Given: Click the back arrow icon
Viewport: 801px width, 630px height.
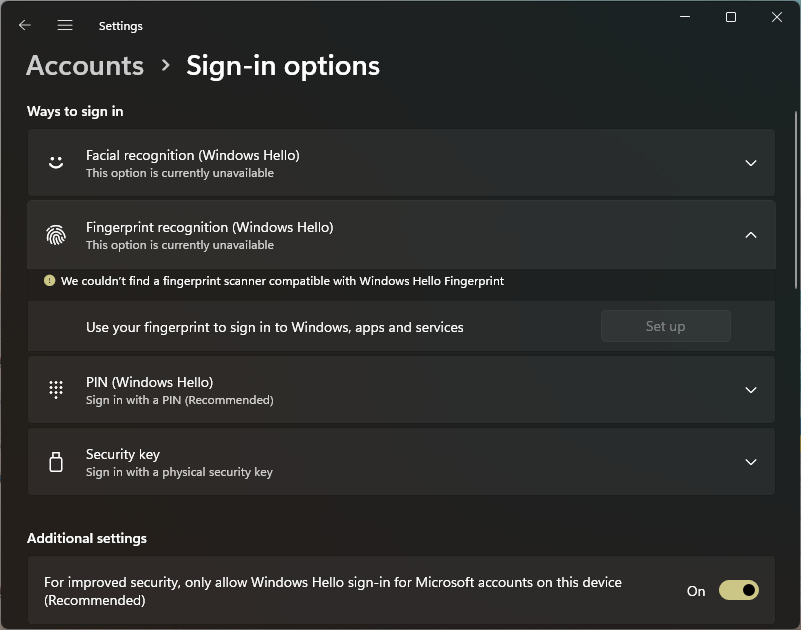Looking at the screenshot, I should click(25, 25).
